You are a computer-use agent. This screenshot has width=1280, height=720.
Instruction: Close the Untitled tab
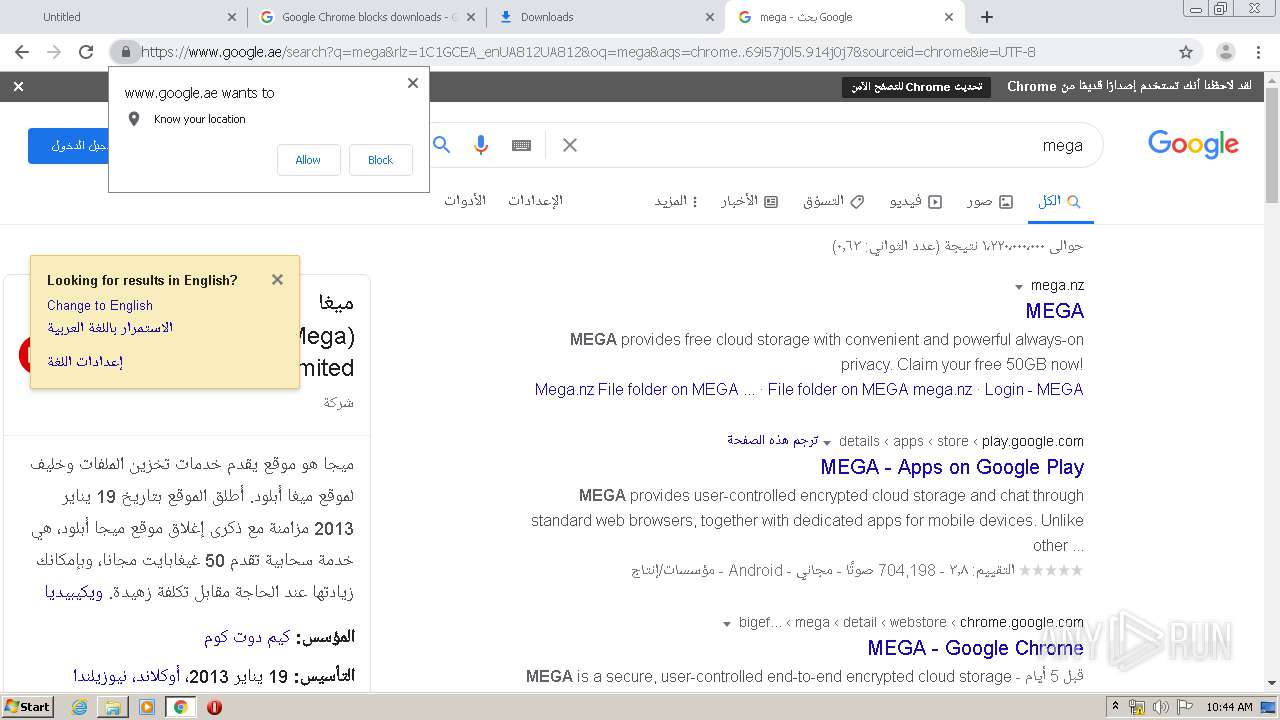[x=232, y=17]
